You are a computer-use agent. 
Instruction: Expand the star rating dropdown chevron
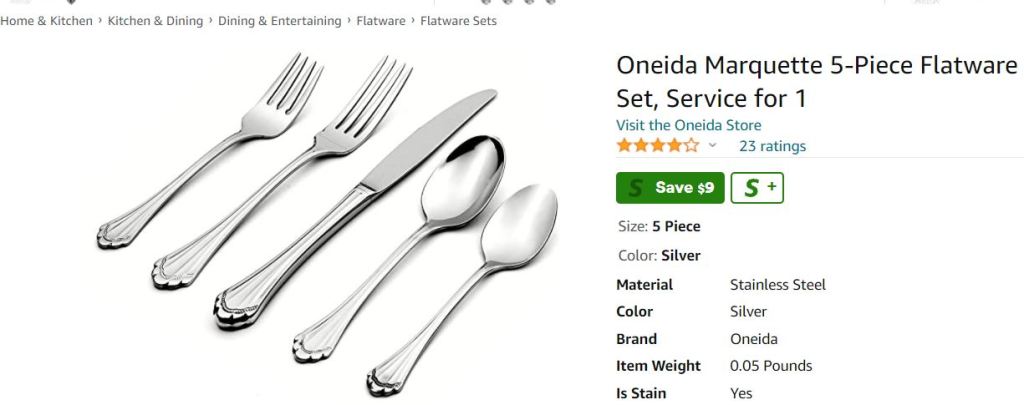tap(712, 146)
